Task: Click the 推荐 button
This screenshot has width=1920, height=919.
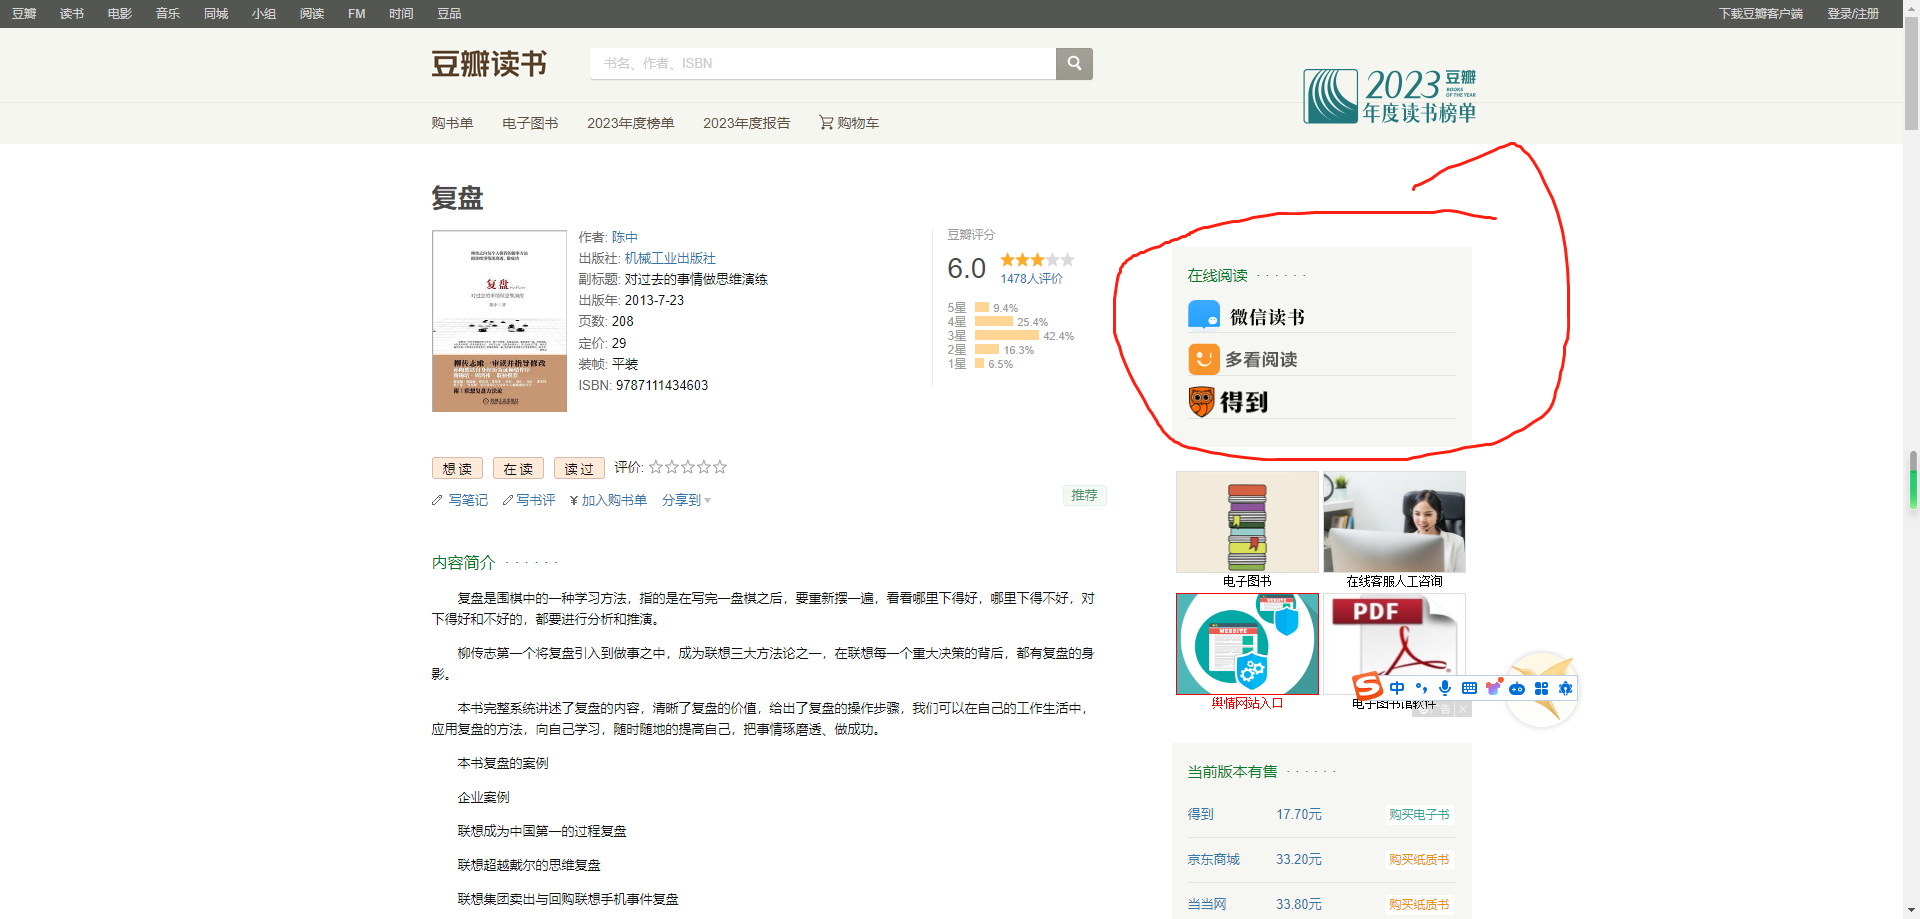Action: [x=1084, y=495]
